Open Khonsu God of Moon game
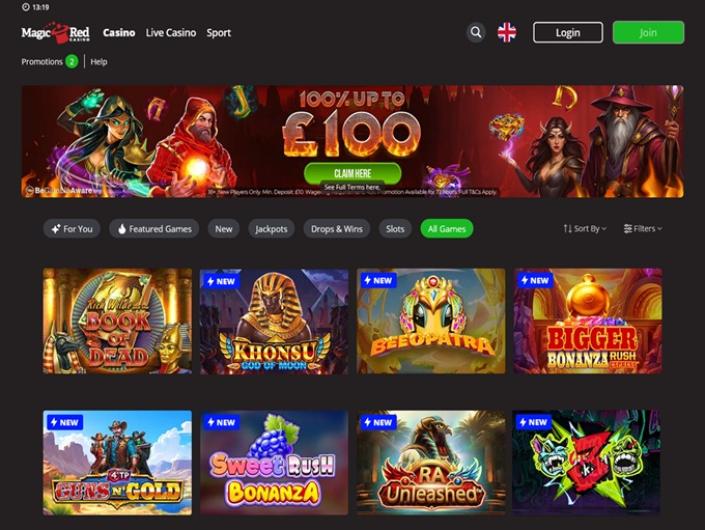Screen dimensions: 705x530 tap(274, 321)
